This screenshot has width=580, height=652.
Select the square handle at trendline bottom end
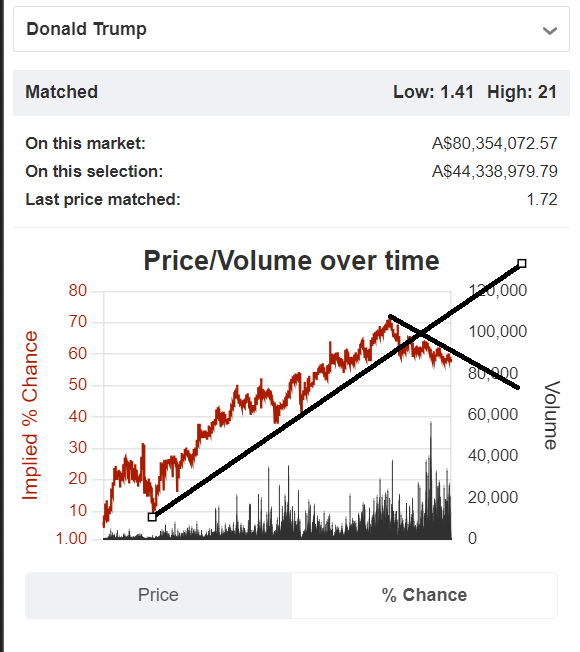(152, 517)
